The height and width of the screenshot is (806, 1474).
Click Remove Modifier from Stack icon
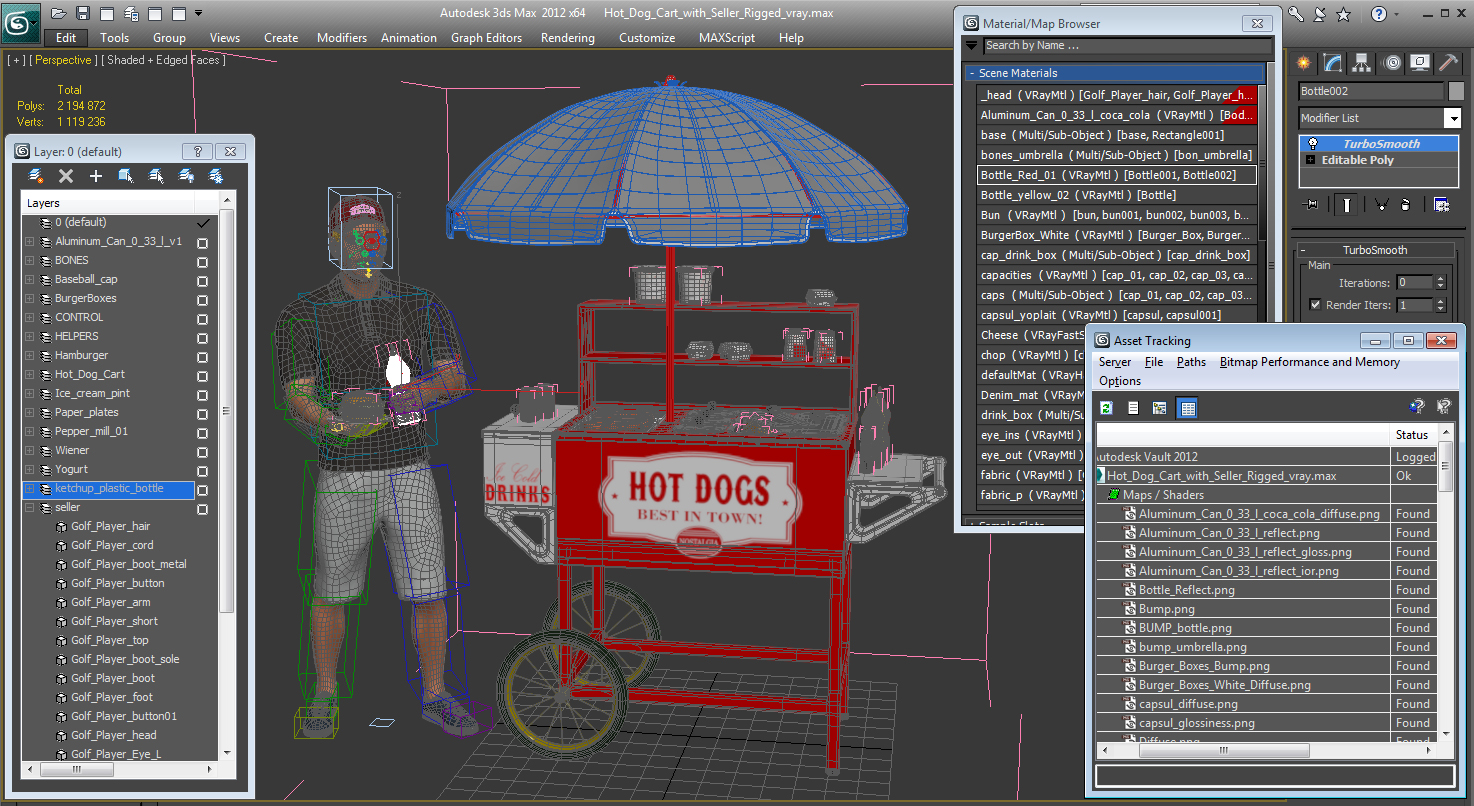(x=1405, y=204)
